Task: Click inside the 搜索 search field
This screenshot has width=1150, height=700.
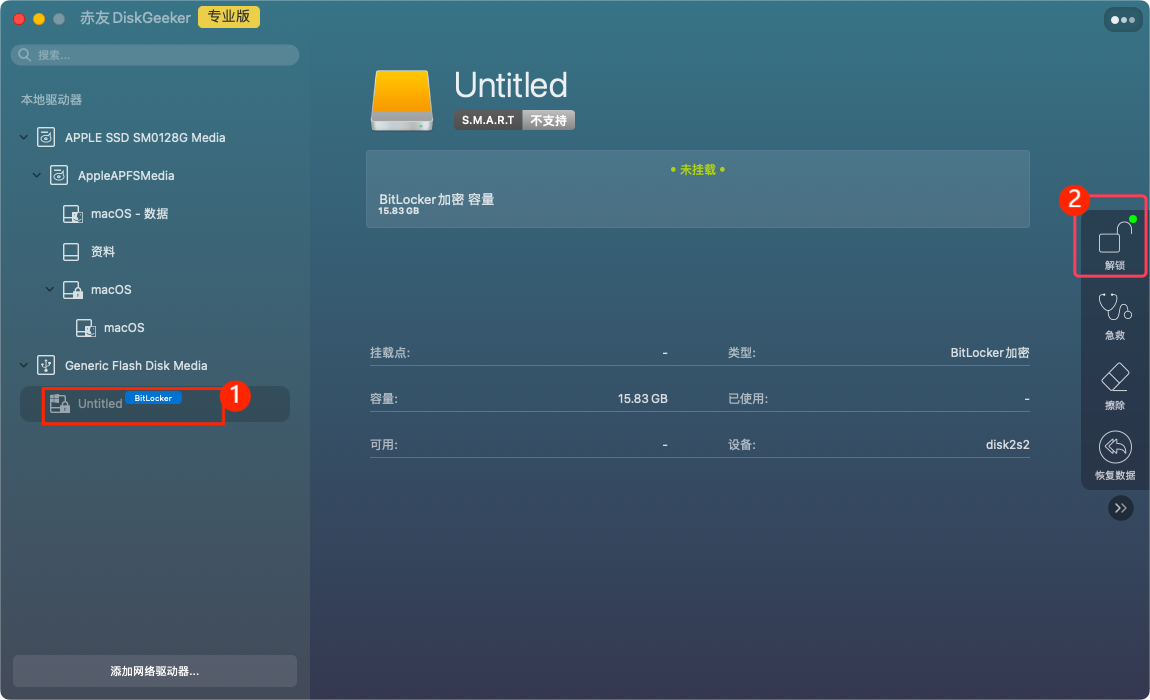Action: pyautogui.click(x=155, y=55)
